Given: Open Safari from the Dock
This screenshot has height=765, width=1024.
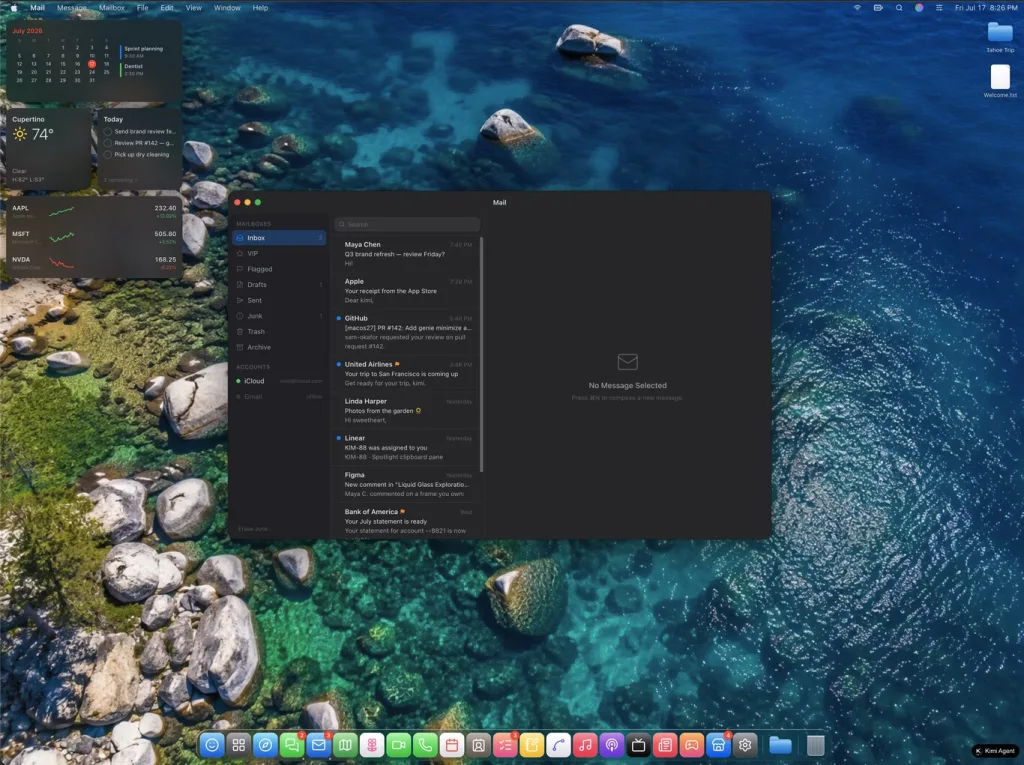Looking at the screenshot, I should pos(266,745).
